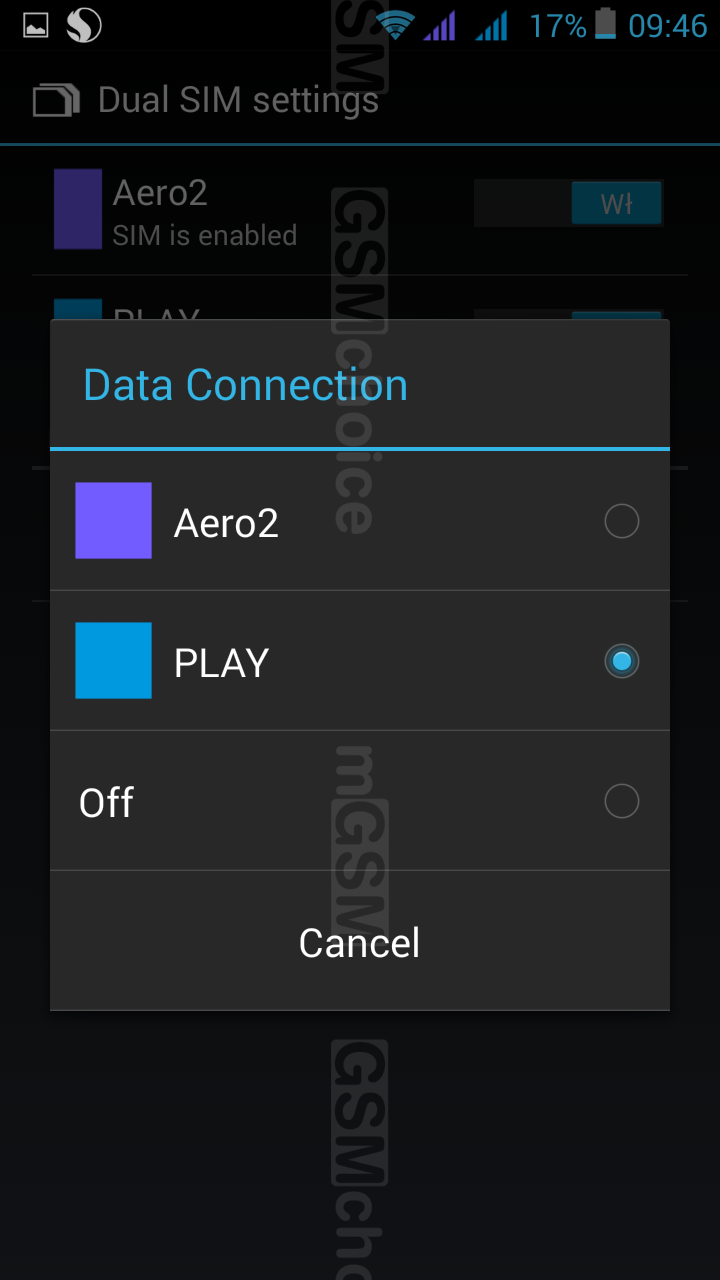This screenshot has width=720, height=1280.
Task: Tap the 09:46 clock in status bar
Action: [667, 26]
